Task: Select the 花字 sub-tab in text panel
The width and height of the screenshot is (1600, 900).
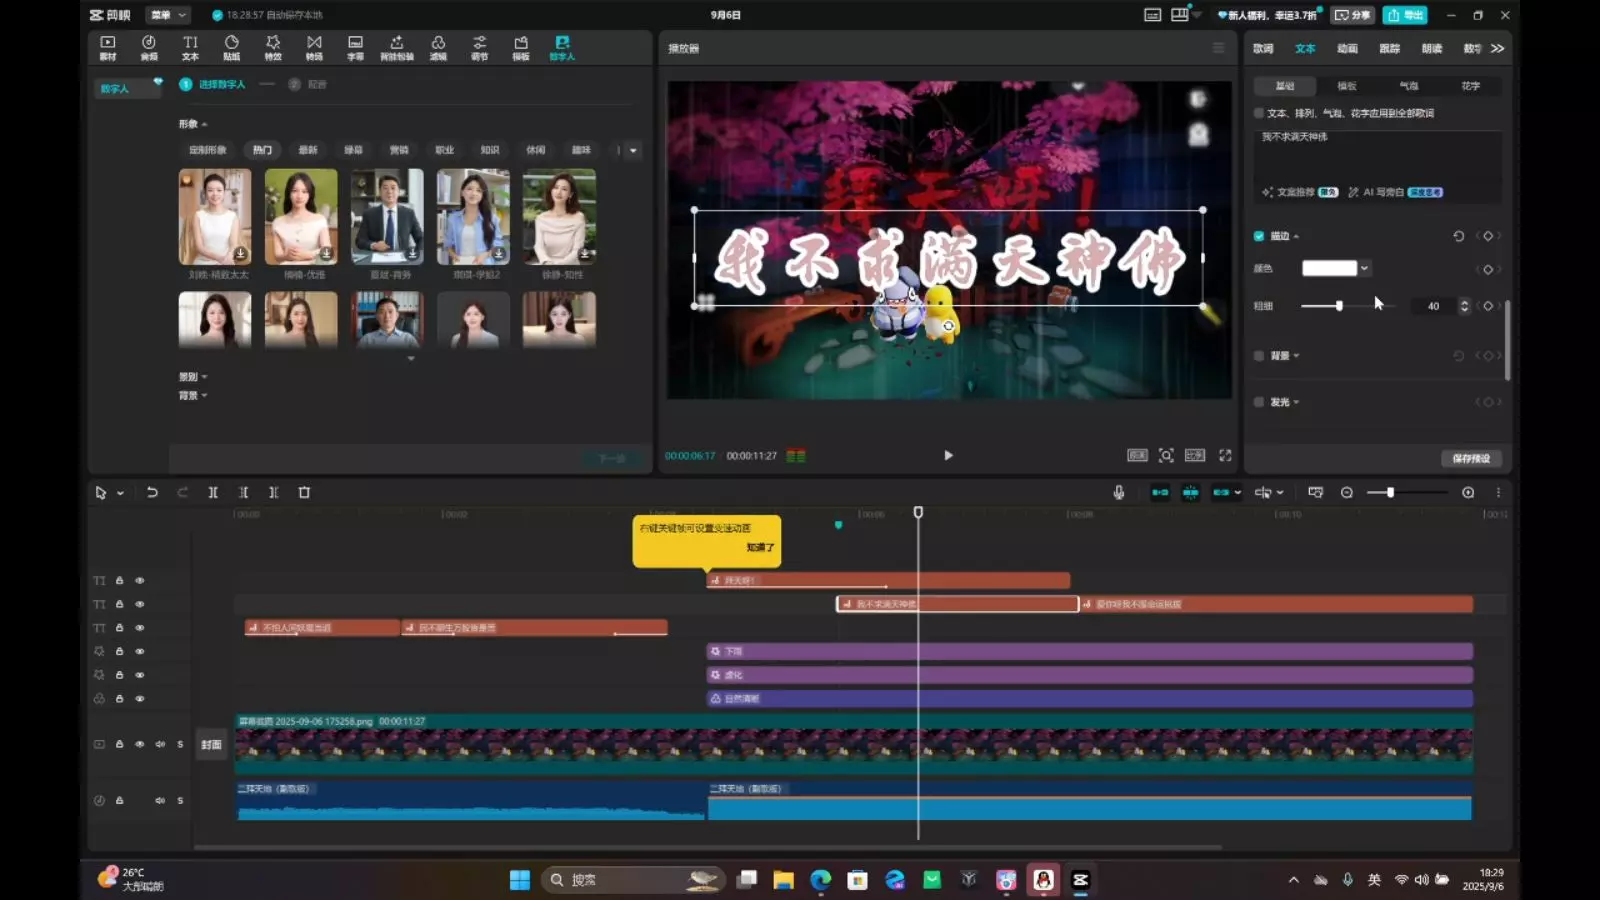Action: [1470, 86]
